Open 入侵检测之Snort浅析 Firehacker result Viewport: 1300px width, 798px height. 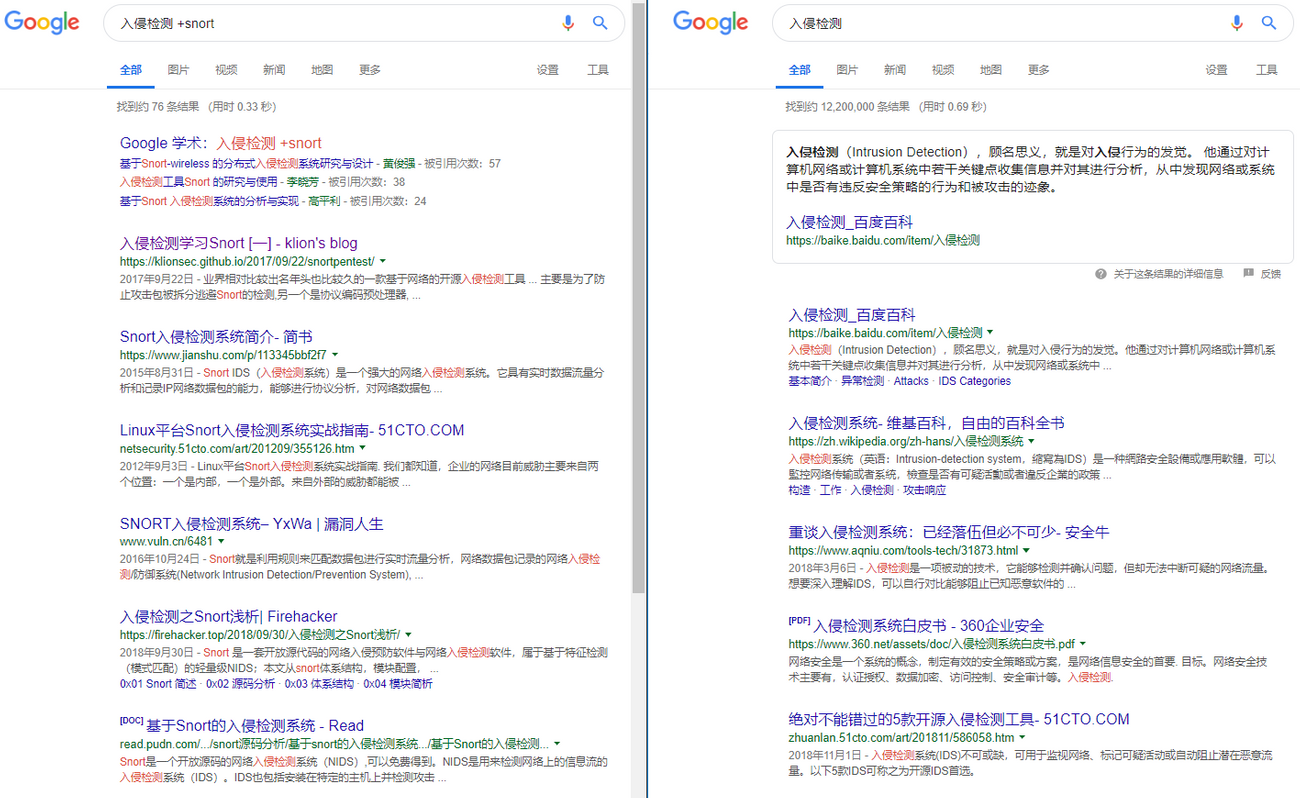click(228, 616)
